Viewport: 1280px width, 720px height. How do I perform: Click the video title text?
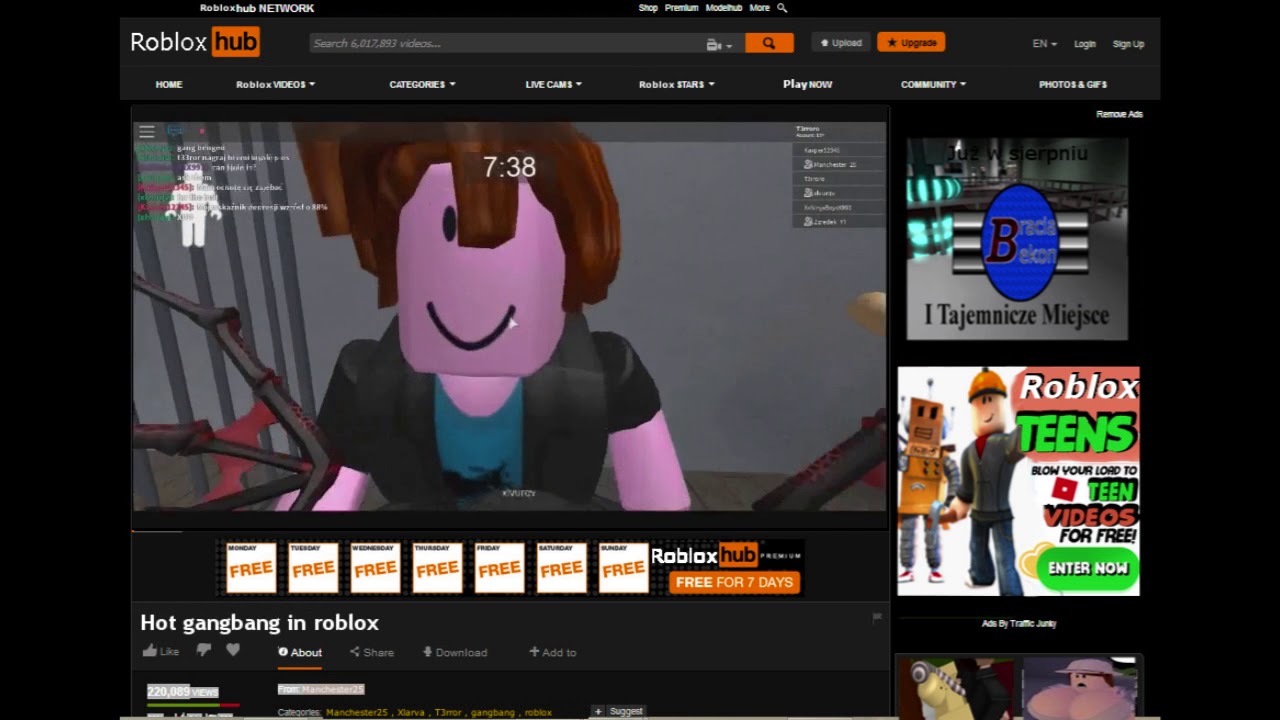(259, 622)
